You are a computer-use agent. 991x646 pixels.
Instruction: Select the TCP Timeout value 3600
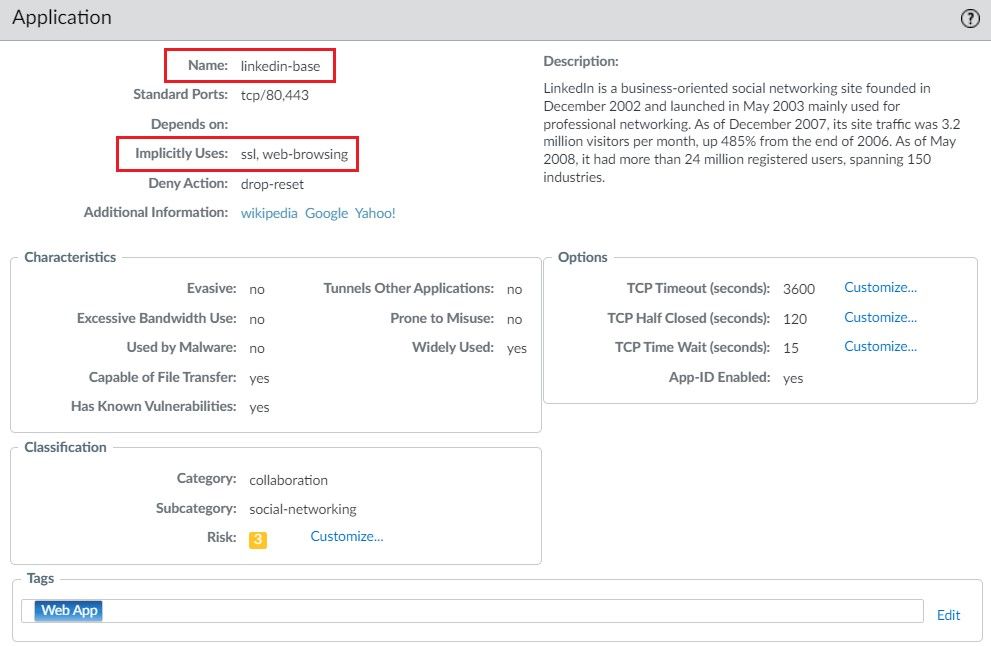799,289
